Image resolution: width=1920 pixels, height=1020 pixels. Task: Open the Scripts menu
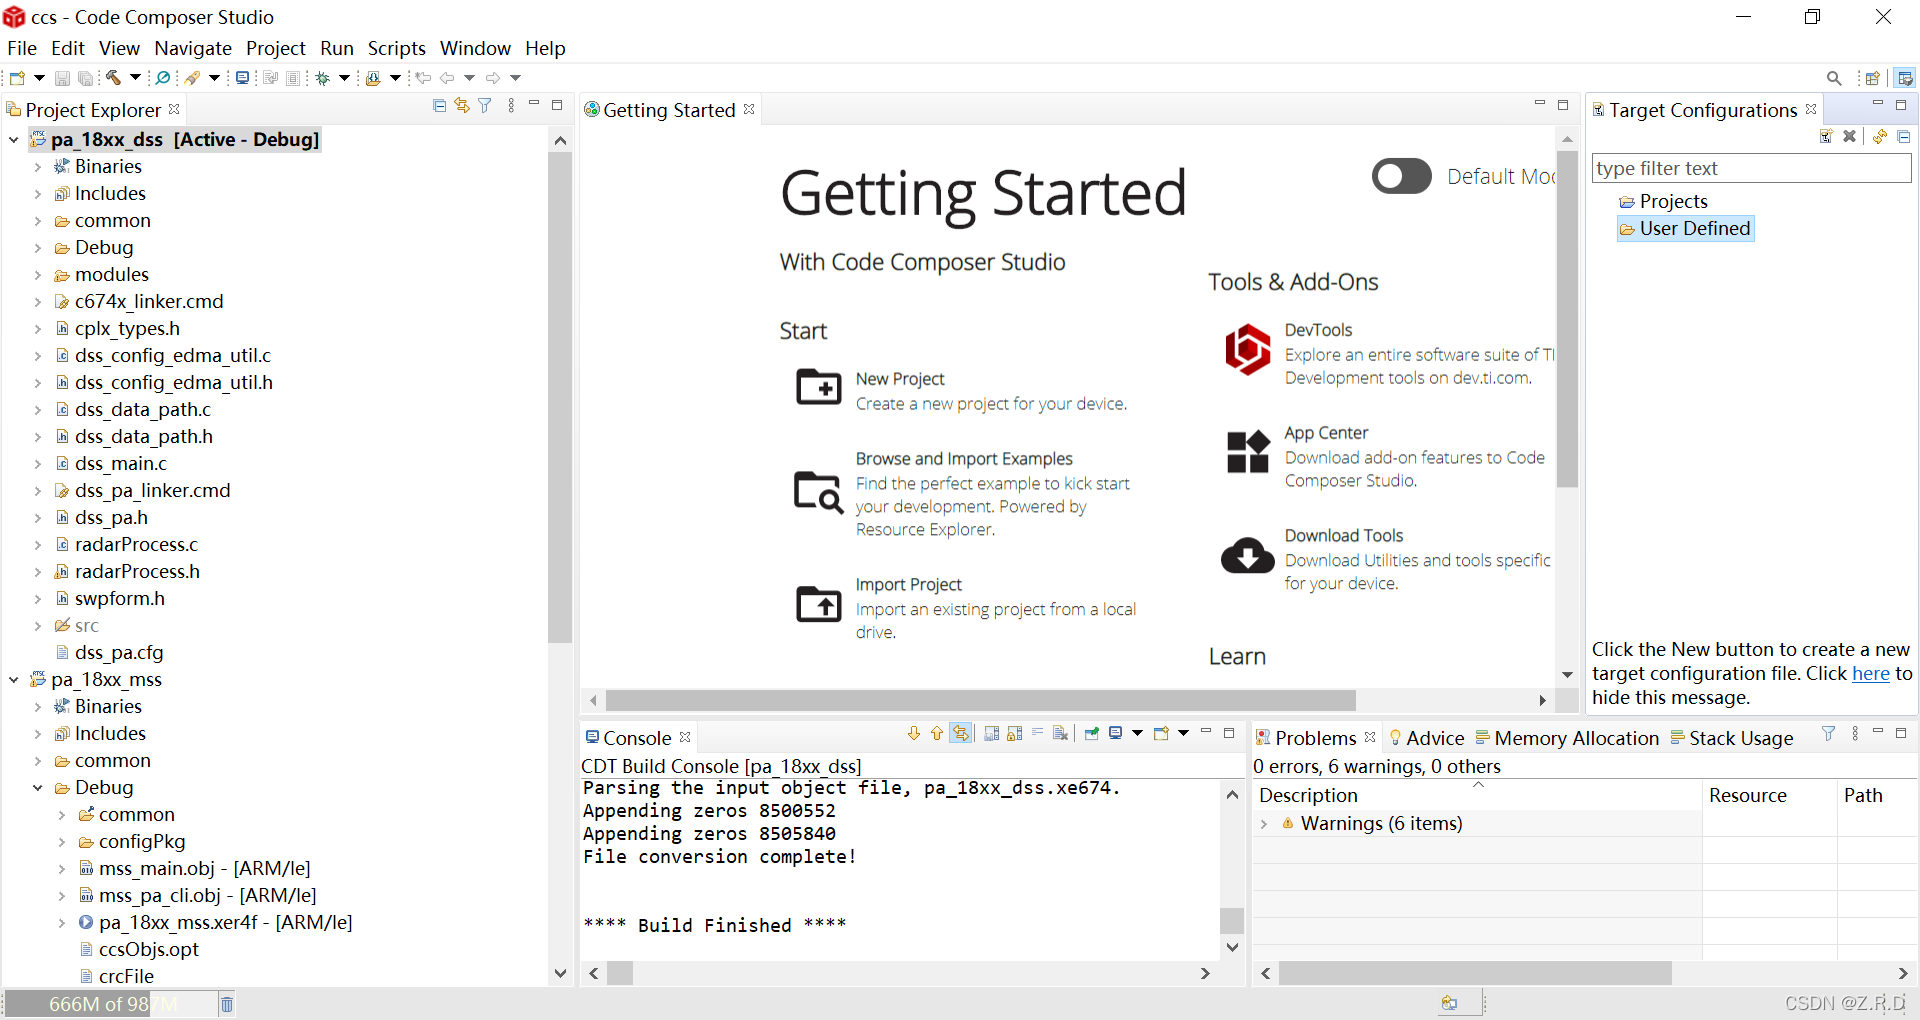click(x=396, y=48)
